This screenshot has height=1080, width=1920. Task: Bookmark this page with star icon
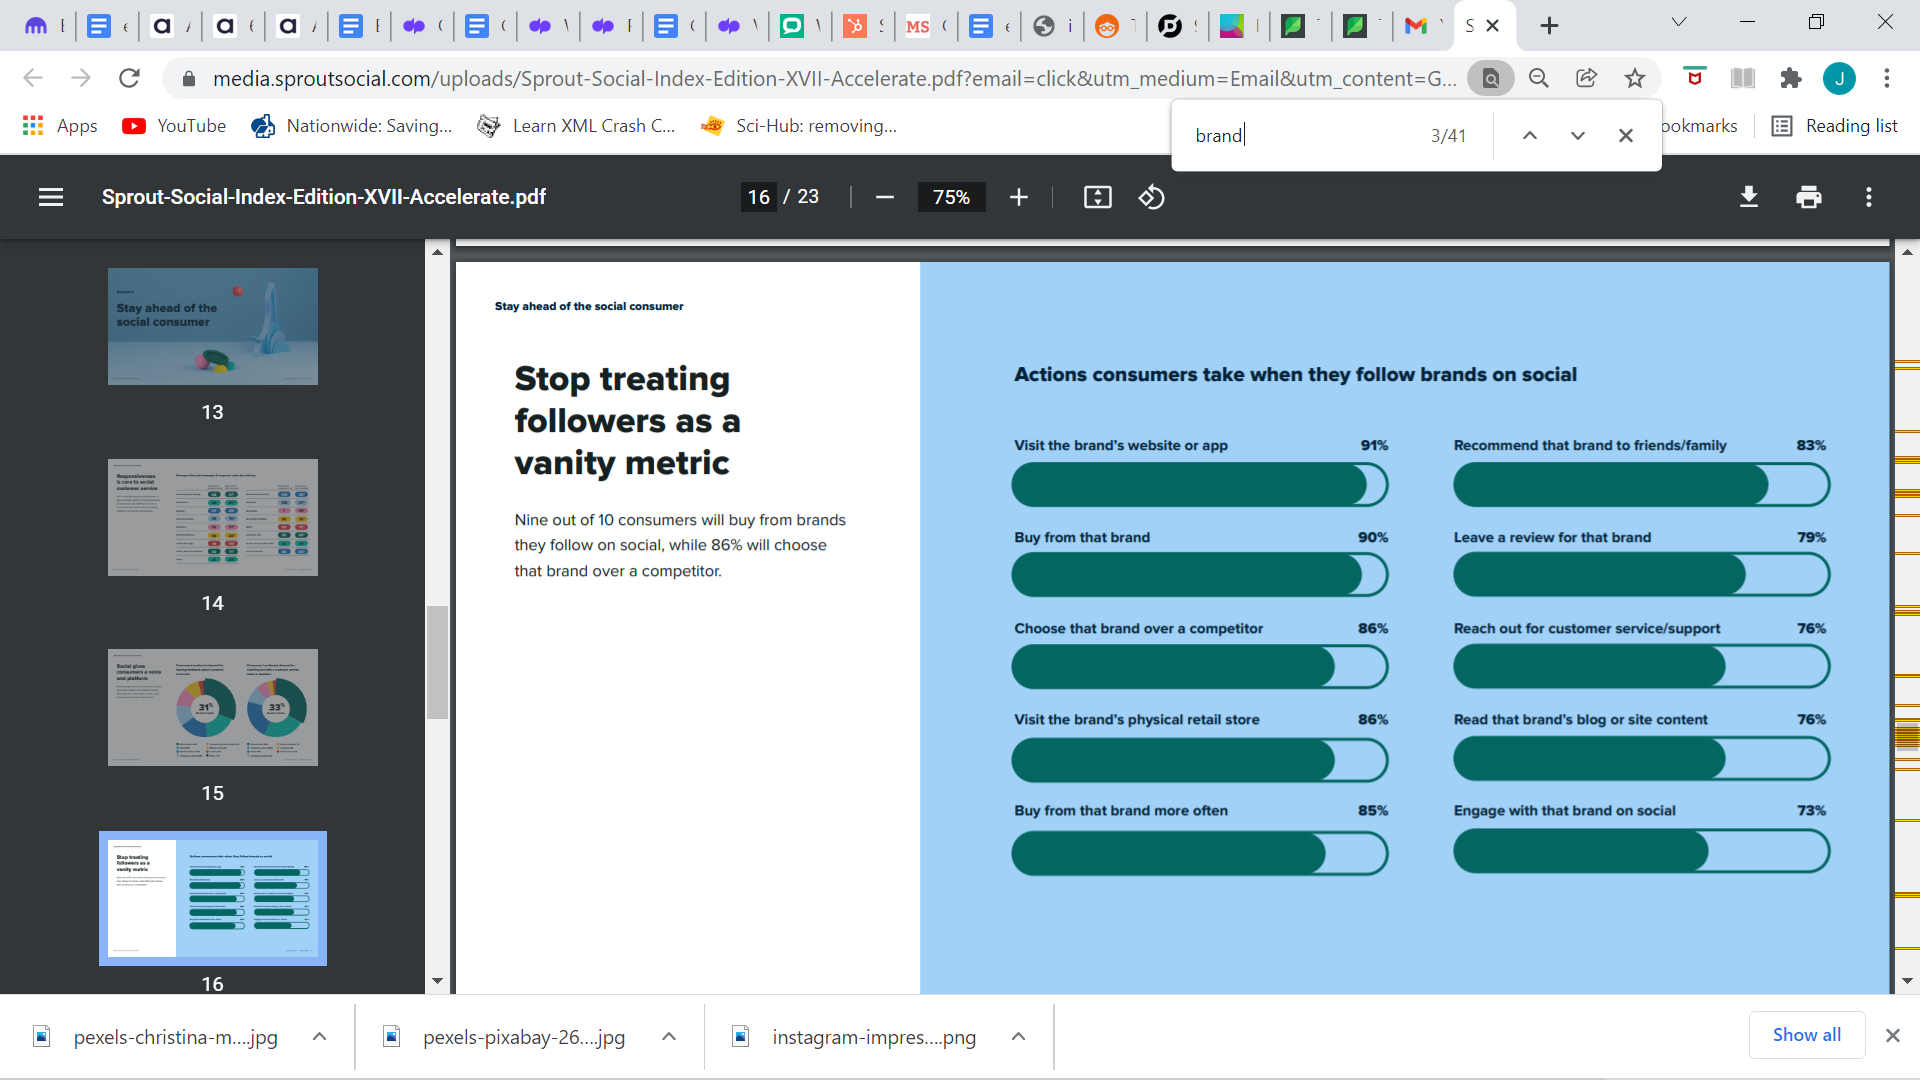(1634, 78)
